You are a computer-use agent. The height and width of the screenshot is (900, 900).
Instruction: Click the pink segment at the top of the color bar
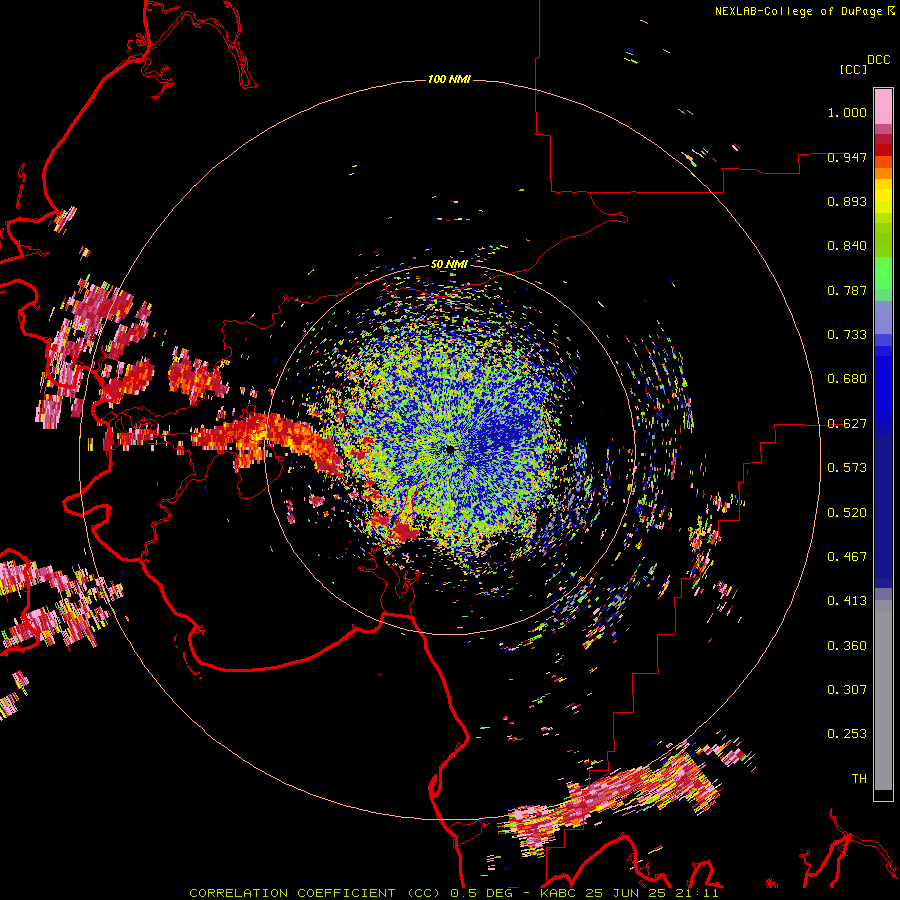point(883,106)
